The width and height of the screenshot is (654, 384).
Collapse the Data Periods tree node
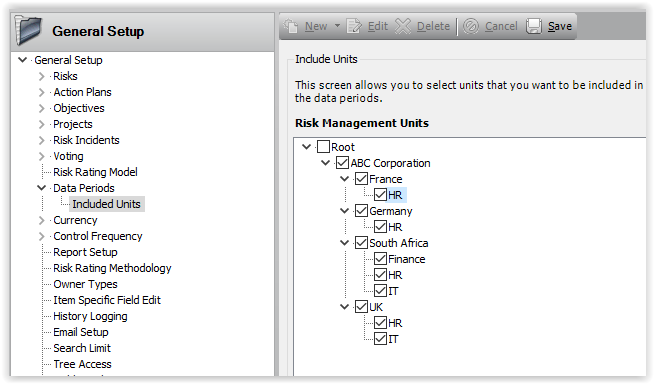(x=41, y=188)
